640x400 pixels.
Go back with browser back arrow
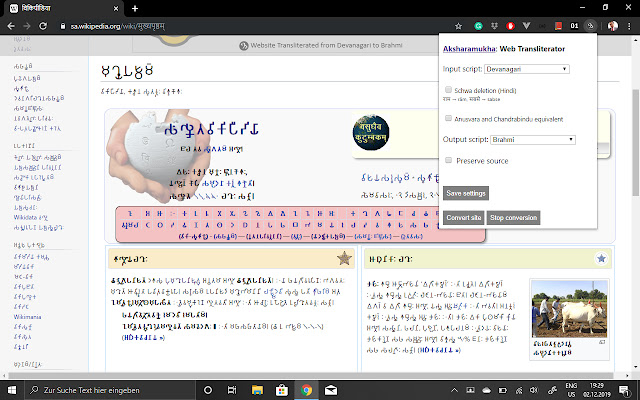11,26
